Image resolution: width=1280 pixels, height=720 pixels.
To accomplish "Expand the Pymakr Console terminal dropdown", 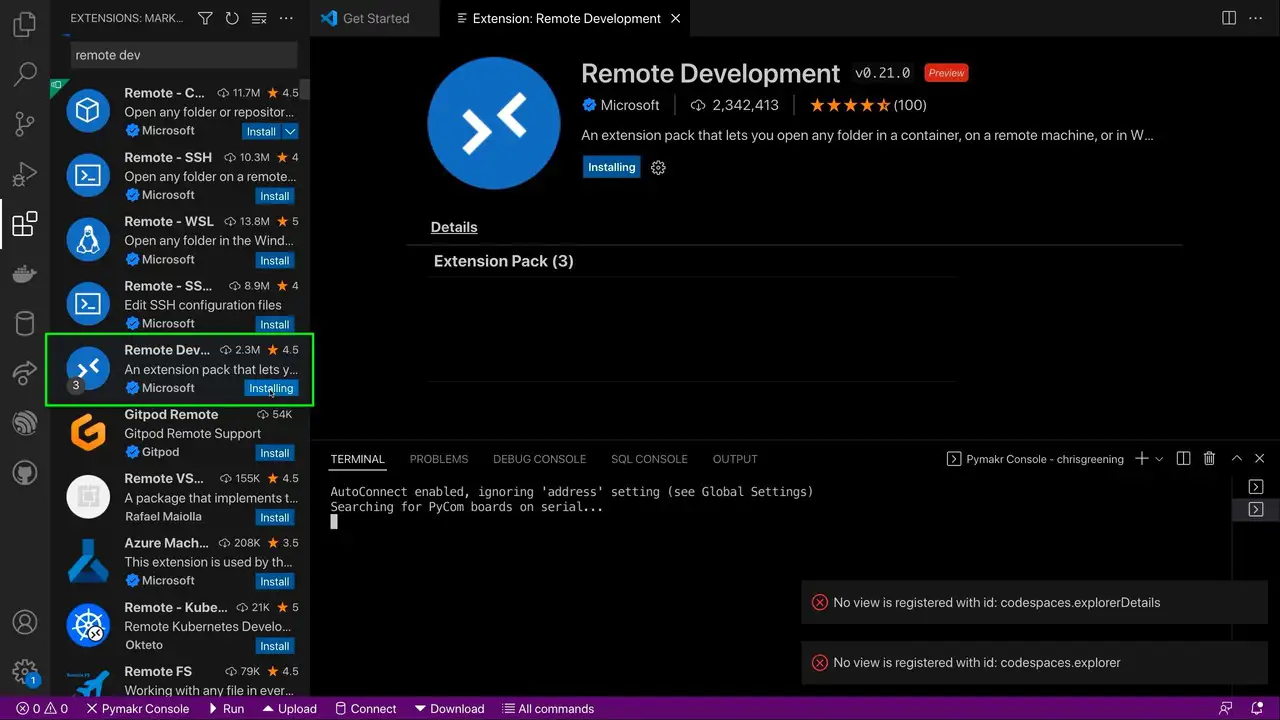I will pos(1044,459).
